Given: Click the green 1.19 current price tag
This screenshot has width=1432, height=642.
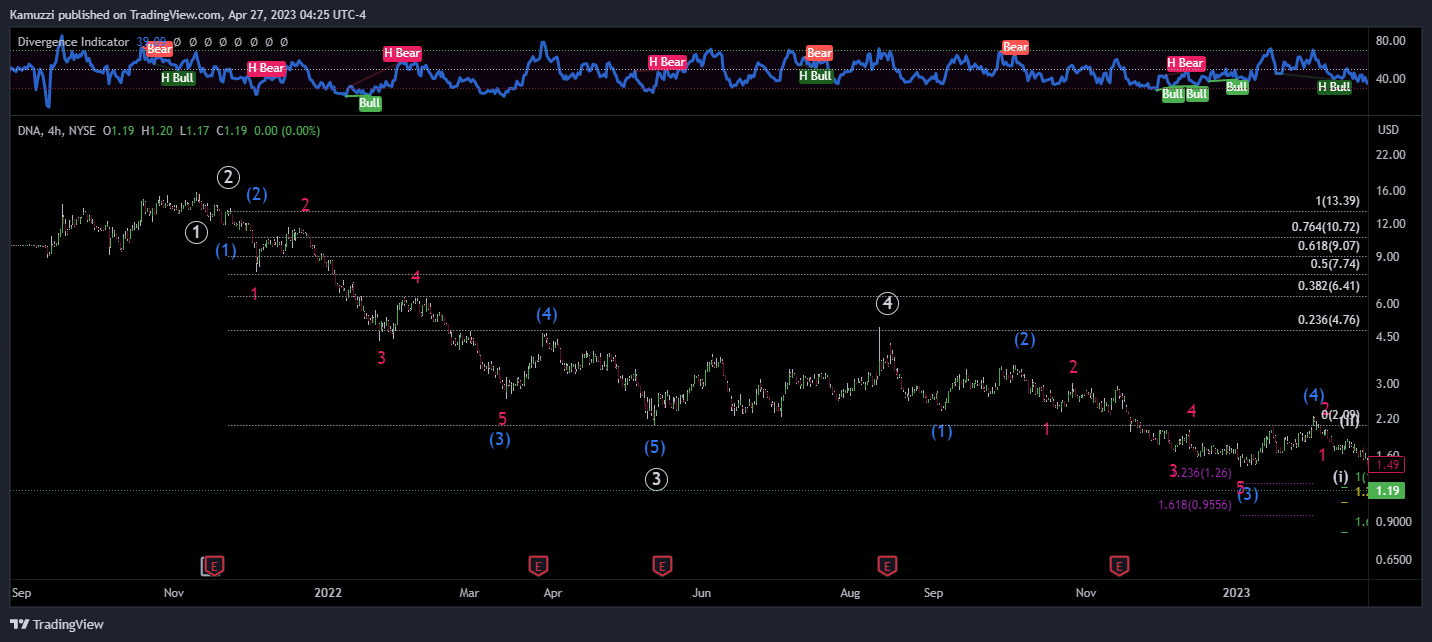Looking at the screenshot, I should pos(1388,490).
